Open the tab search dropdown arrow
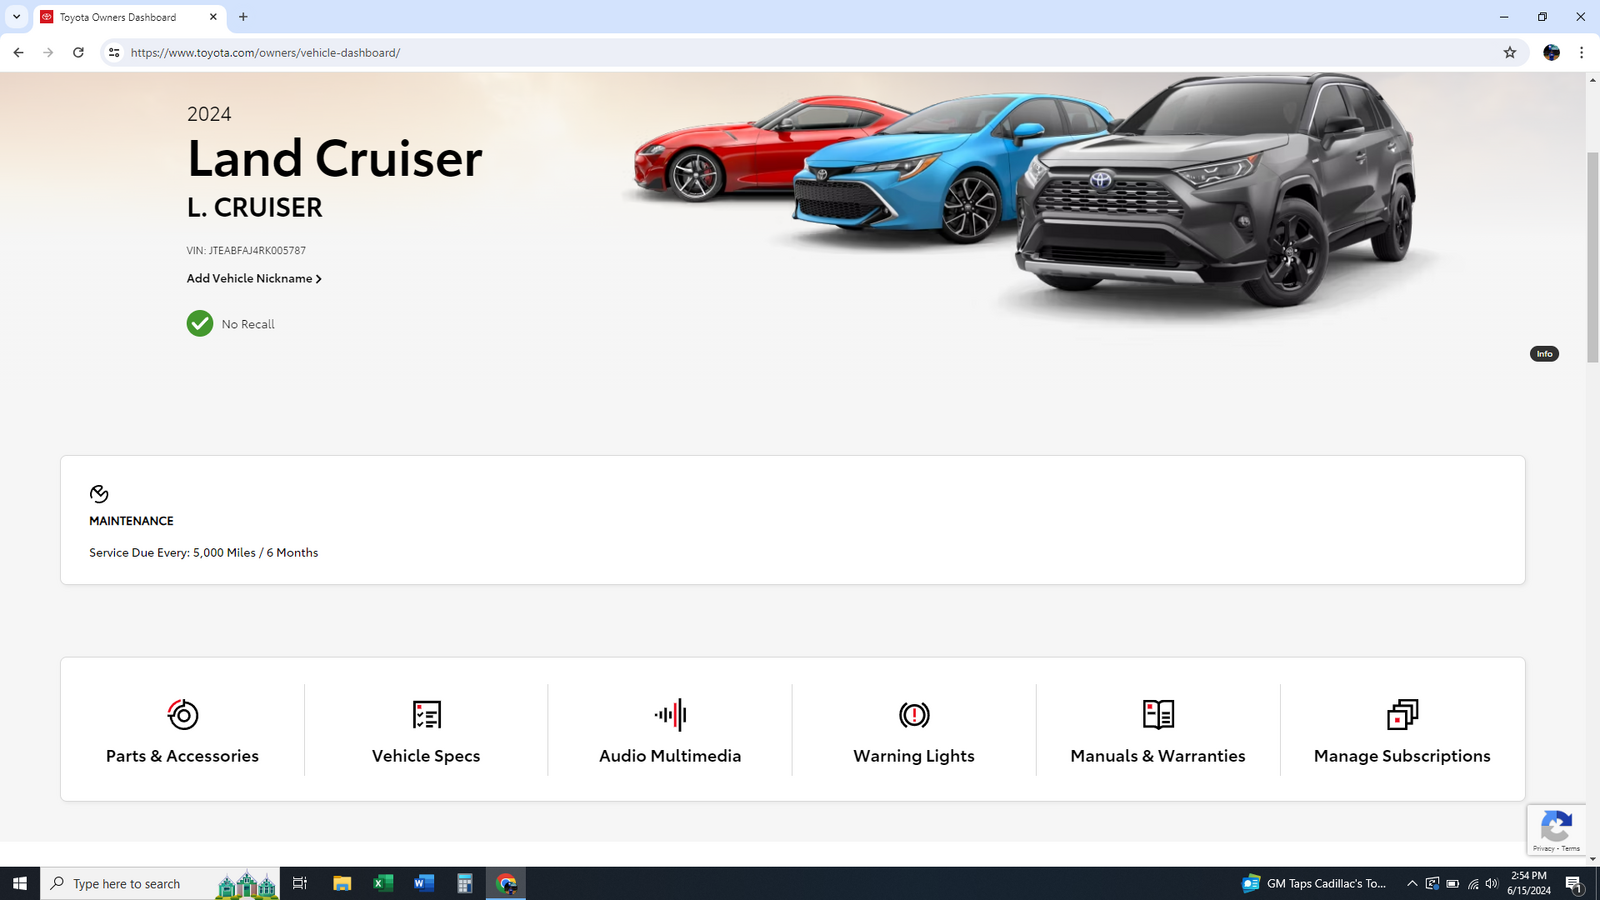The height and width of the screenshot is (900, 1600). (x=16, y=17)
